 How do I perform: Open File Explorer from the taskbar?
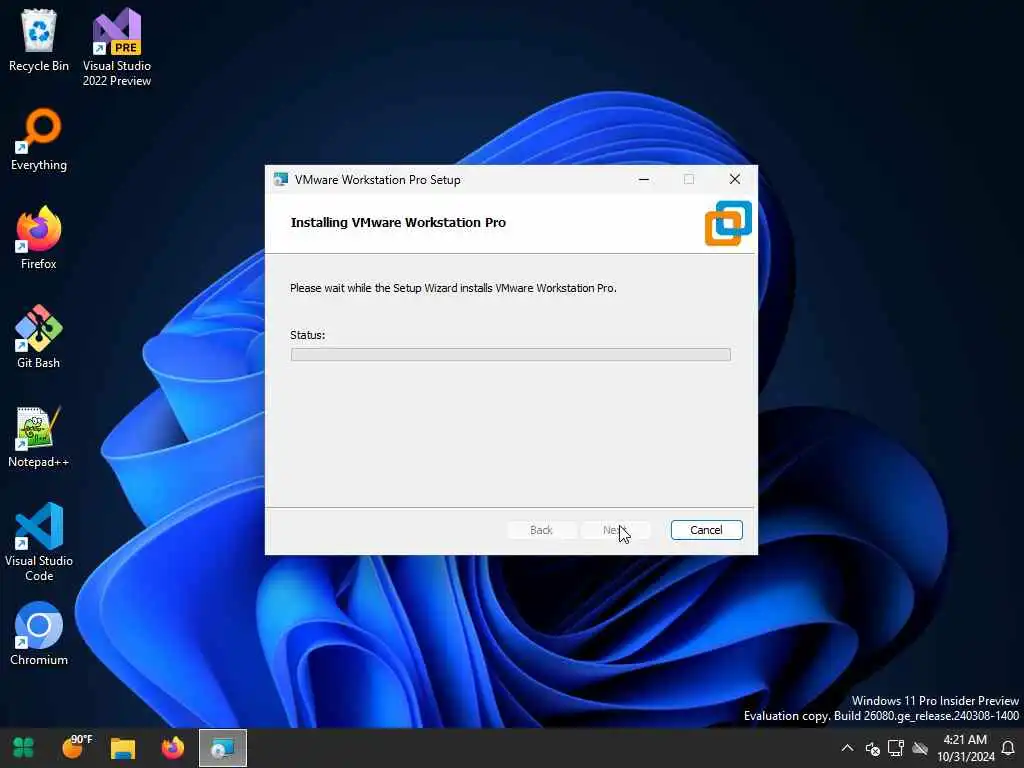tap(123, 748)
